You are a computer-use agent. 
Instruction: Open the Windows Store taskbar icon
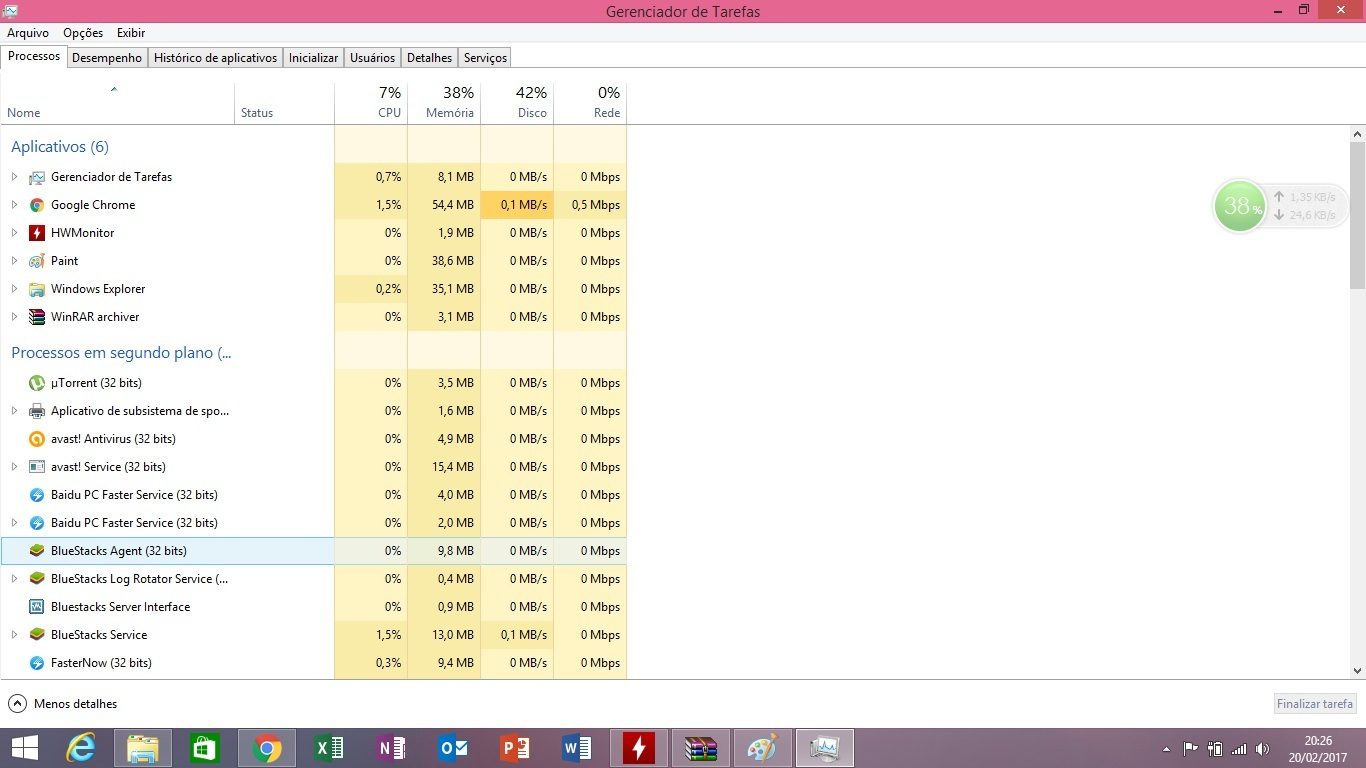tap(205, 748)
